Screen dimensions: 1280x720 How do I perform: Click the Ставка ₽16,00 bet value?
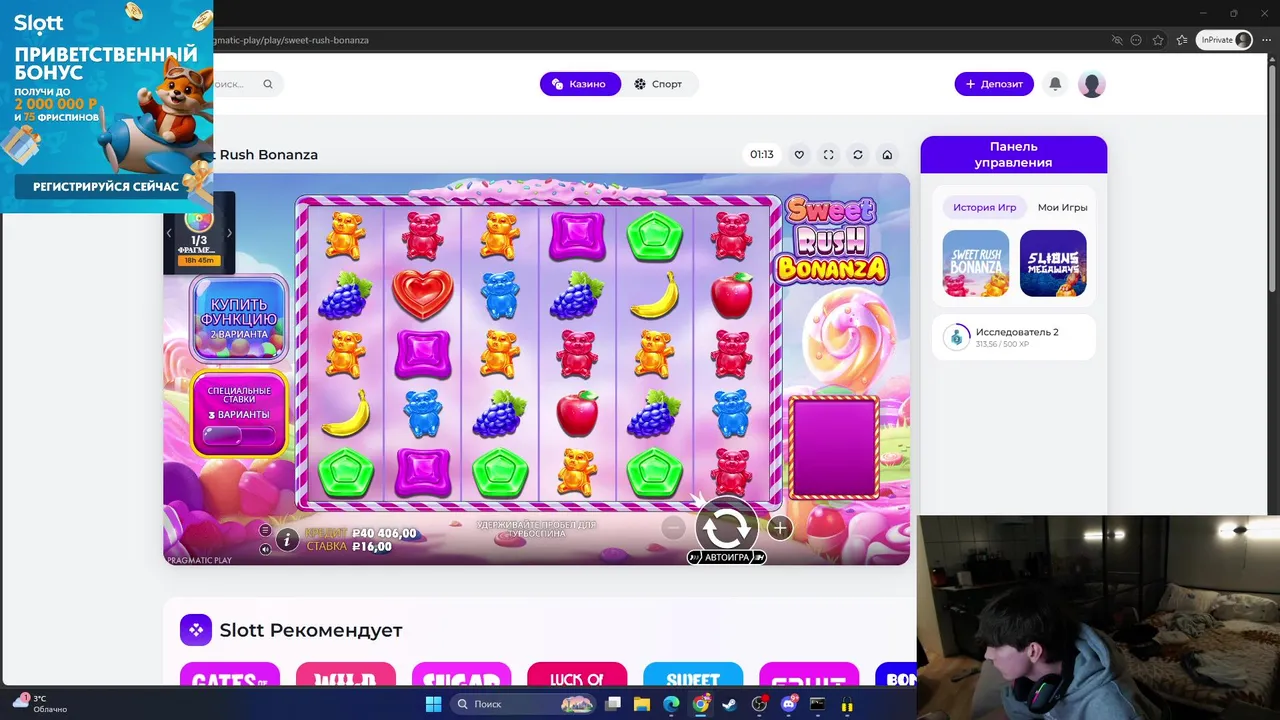click(x=349, y=547)
